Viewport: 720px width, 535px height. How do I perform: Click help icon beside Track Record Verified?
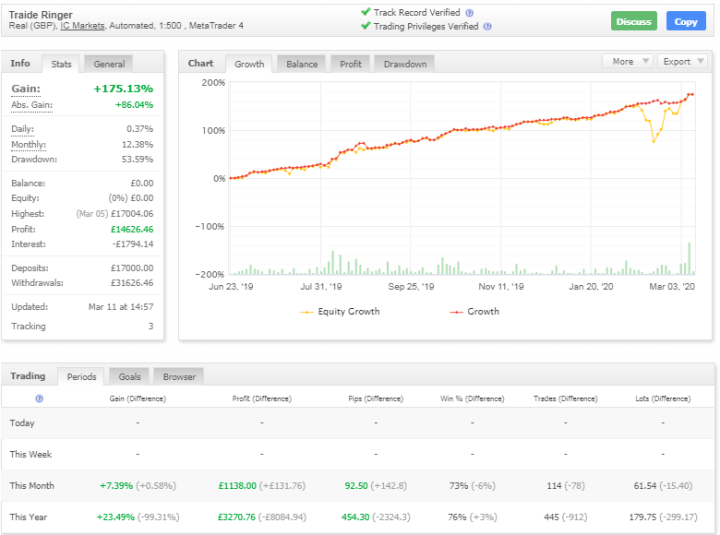[470, 13]
